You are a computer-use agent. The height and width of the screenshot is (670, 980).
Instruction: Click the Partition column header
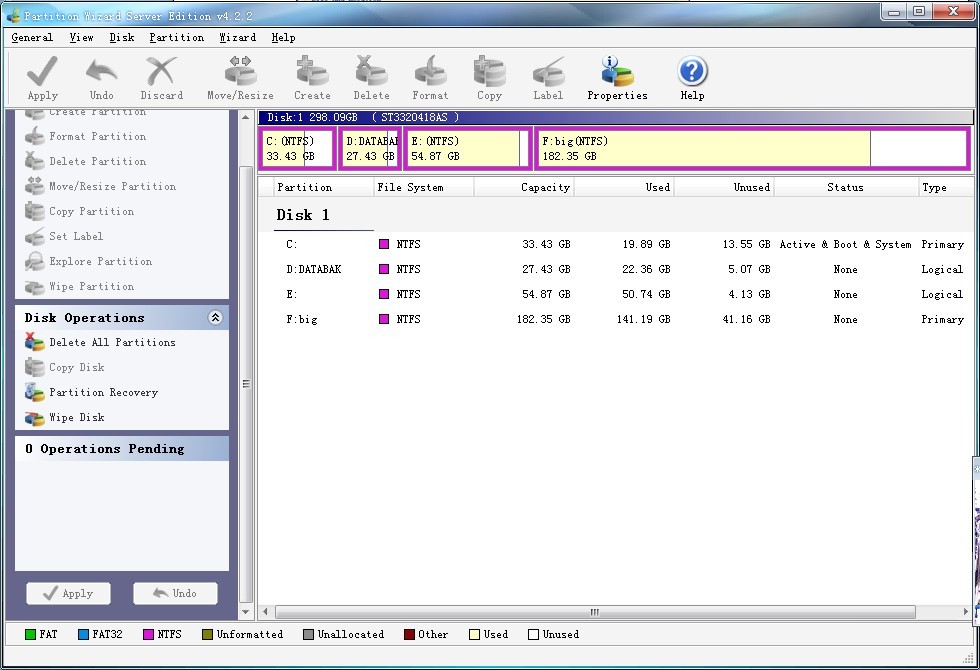pyautogui.click(x=323, y=188)
